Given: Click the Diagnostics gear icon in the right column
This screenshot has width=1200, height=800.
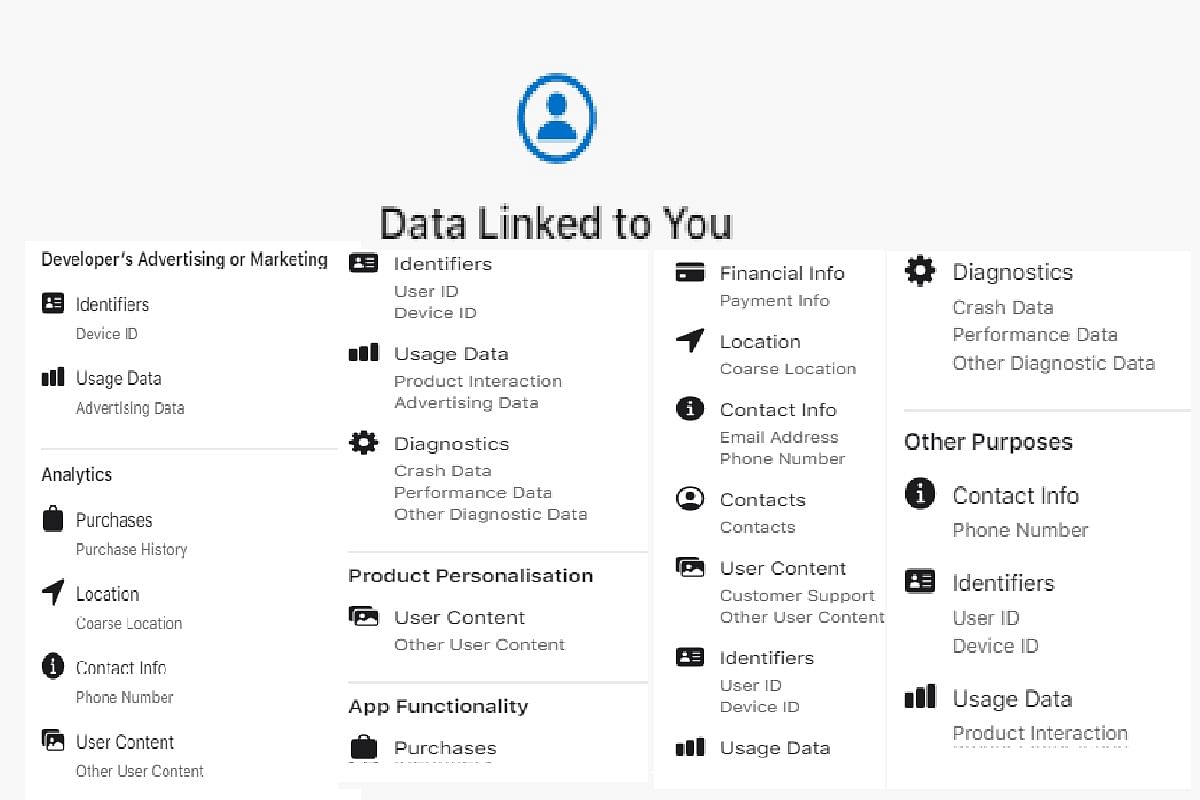Looking at the screenshot, I should tap(920, 271).
